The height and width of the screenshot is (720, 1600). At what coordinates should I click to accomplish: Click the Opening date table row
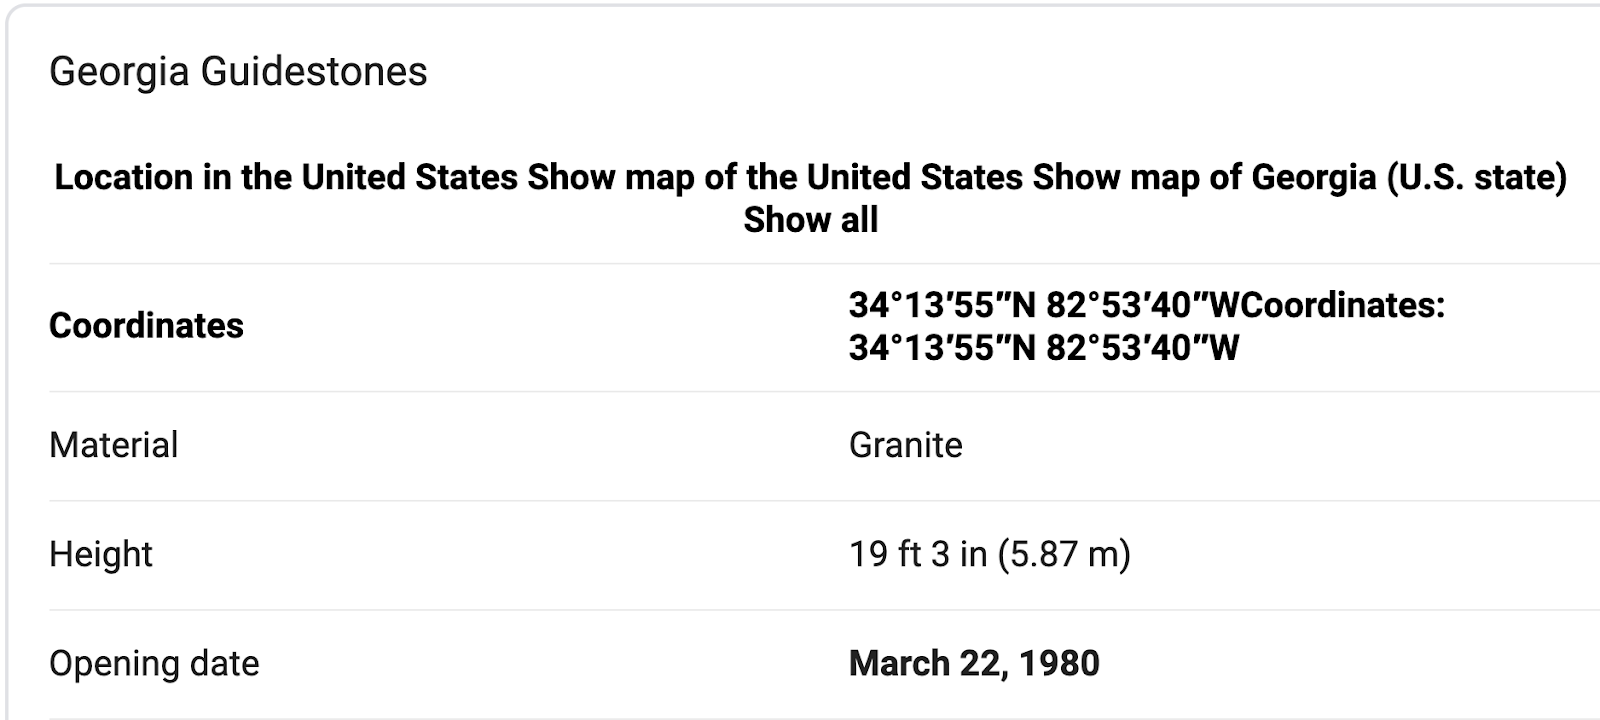pos(600,663)
